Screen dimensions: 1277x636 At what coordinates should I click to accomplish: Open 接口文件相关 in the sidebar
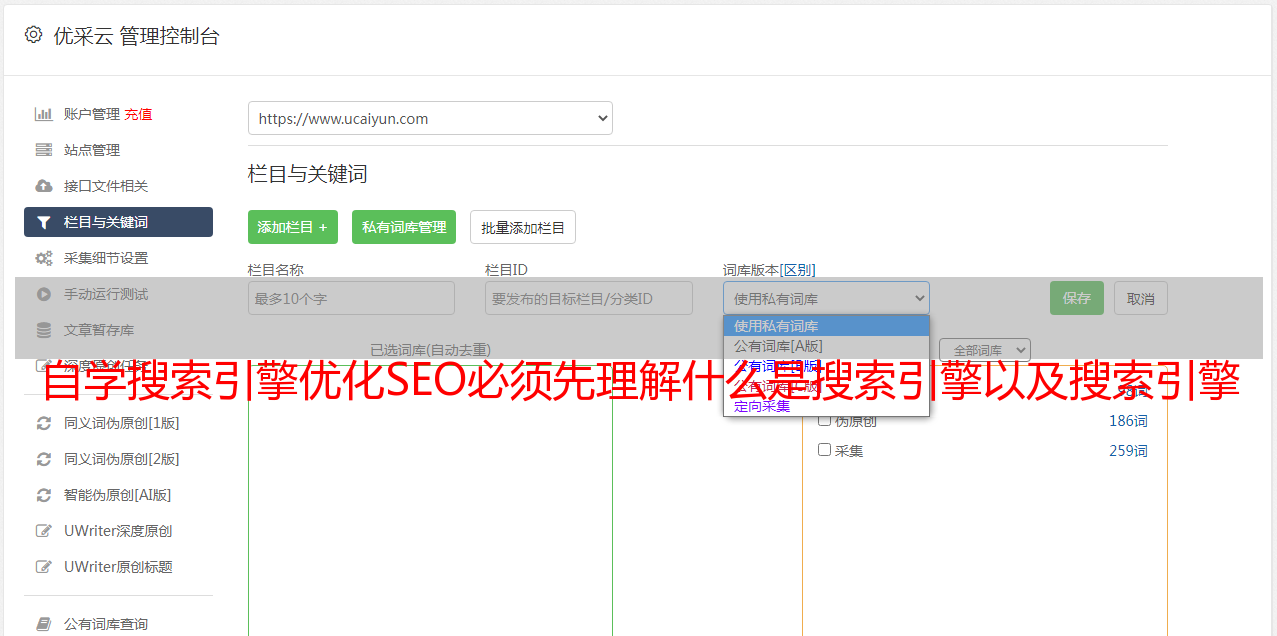[106, 186]
